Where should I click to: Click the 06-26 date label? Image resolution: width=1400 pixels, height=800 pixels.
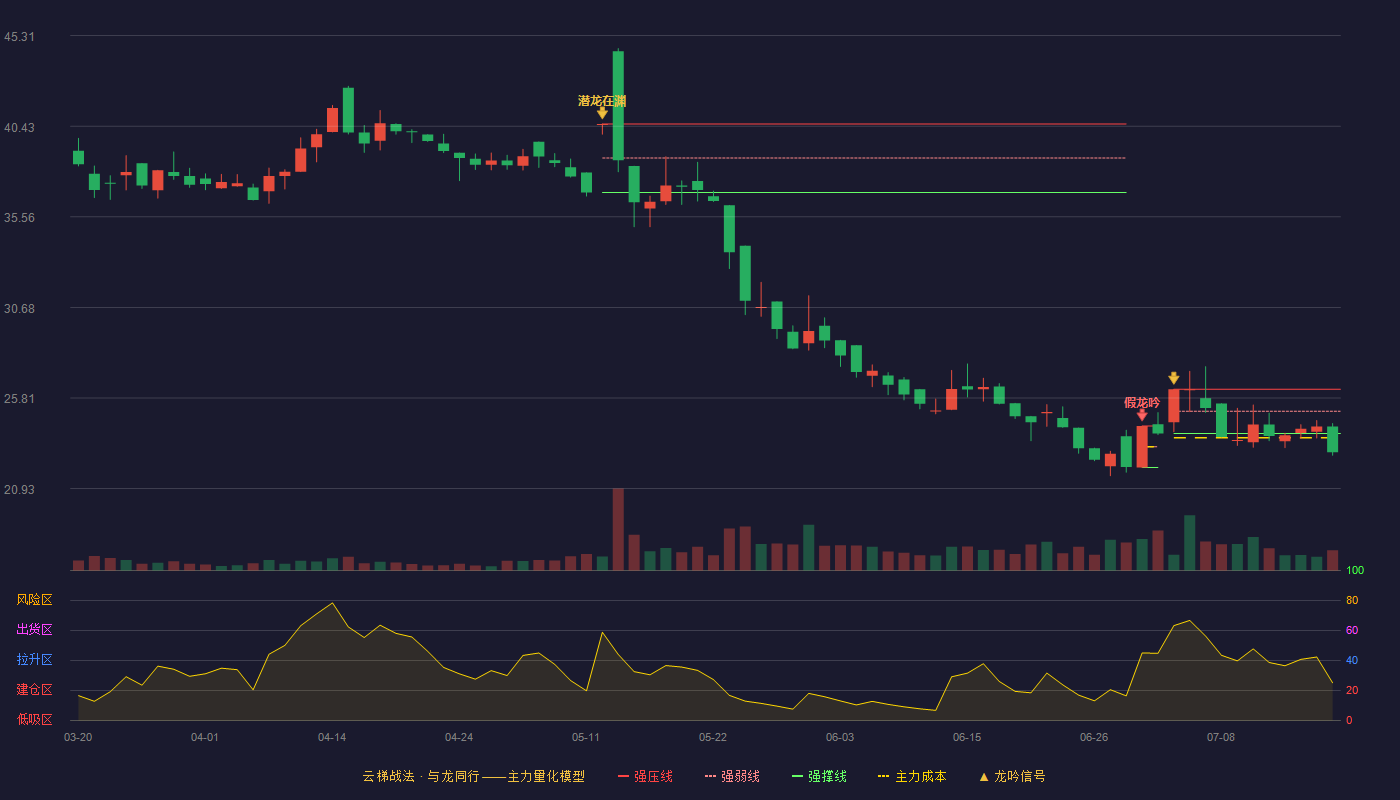[x=1094, y=737]
